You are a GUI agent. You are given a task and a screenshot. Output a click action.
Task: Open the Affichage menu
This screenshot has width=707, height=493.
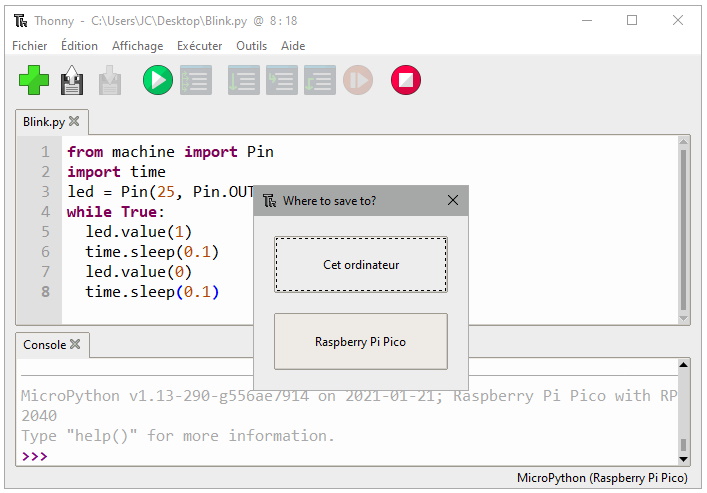[138, 46]
